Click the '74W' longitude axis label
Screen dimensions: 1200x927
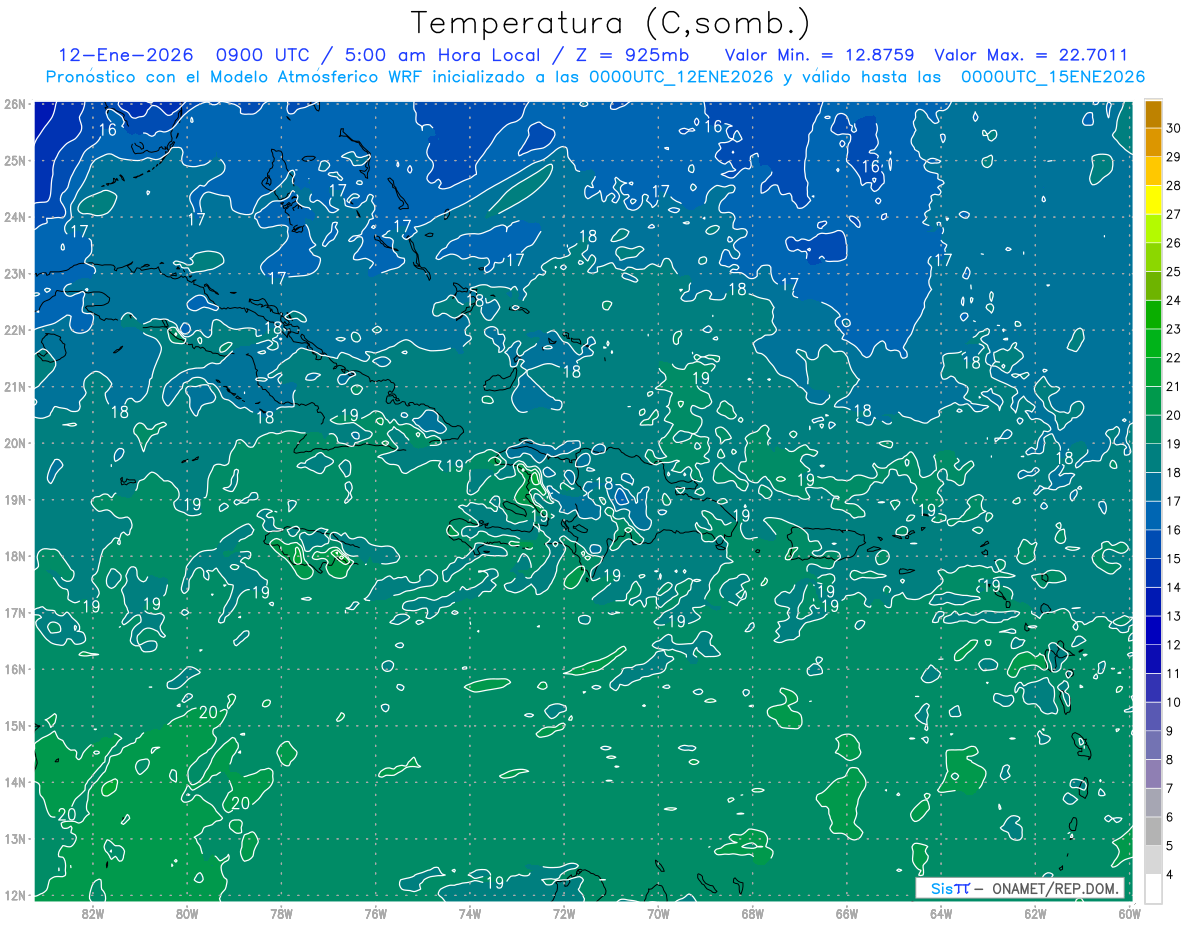click(470, 913)
